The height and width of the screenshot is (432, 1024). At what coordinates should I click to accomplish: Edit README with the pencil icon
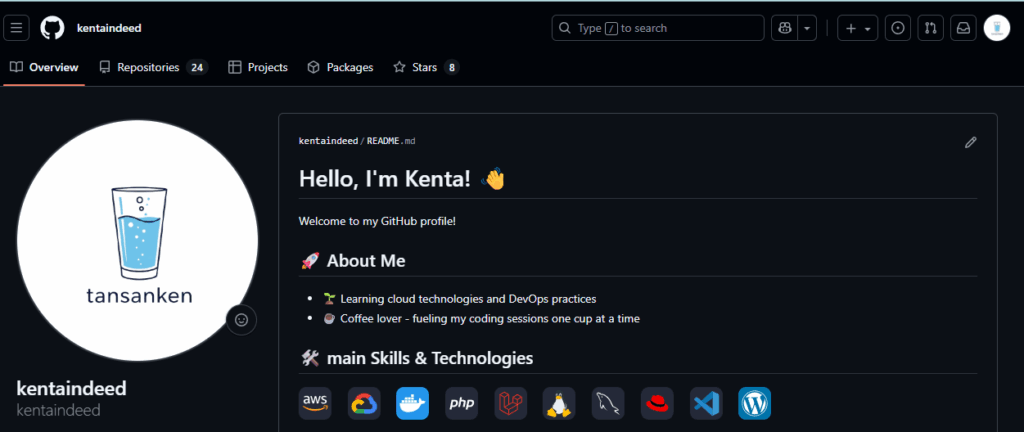point(970,143)
